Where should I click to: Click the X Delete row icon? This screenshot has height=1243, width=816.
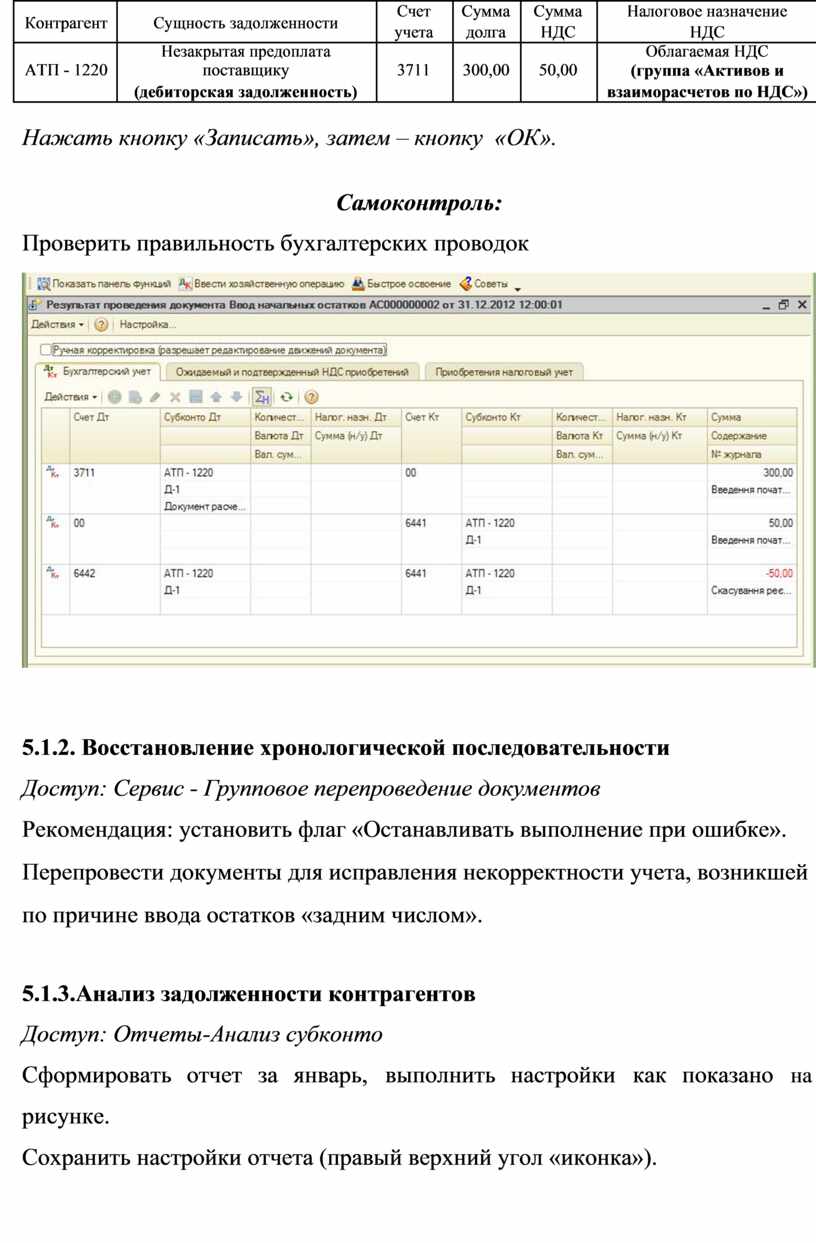click(x=175, y=397)
